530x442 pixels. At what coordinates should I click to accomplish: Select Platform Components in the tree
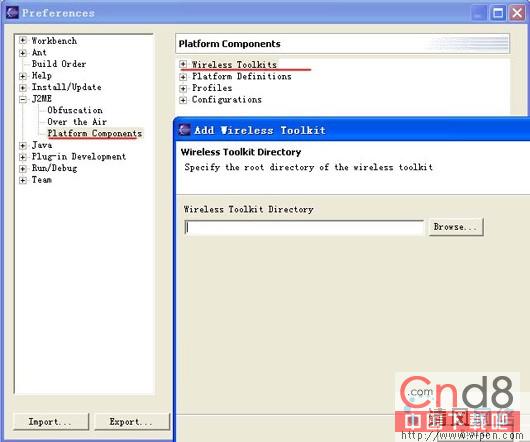tap(95, 133)
